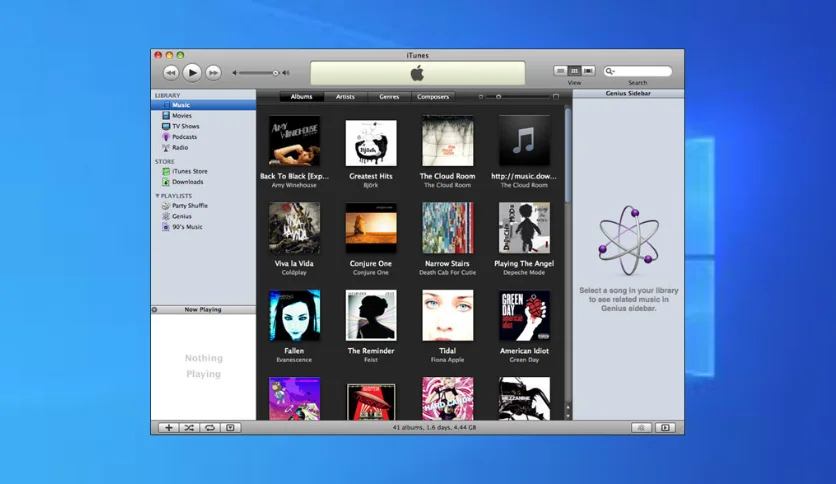Open the search magnifier options
The image size is (836, 484).
[x=609, y=71]
